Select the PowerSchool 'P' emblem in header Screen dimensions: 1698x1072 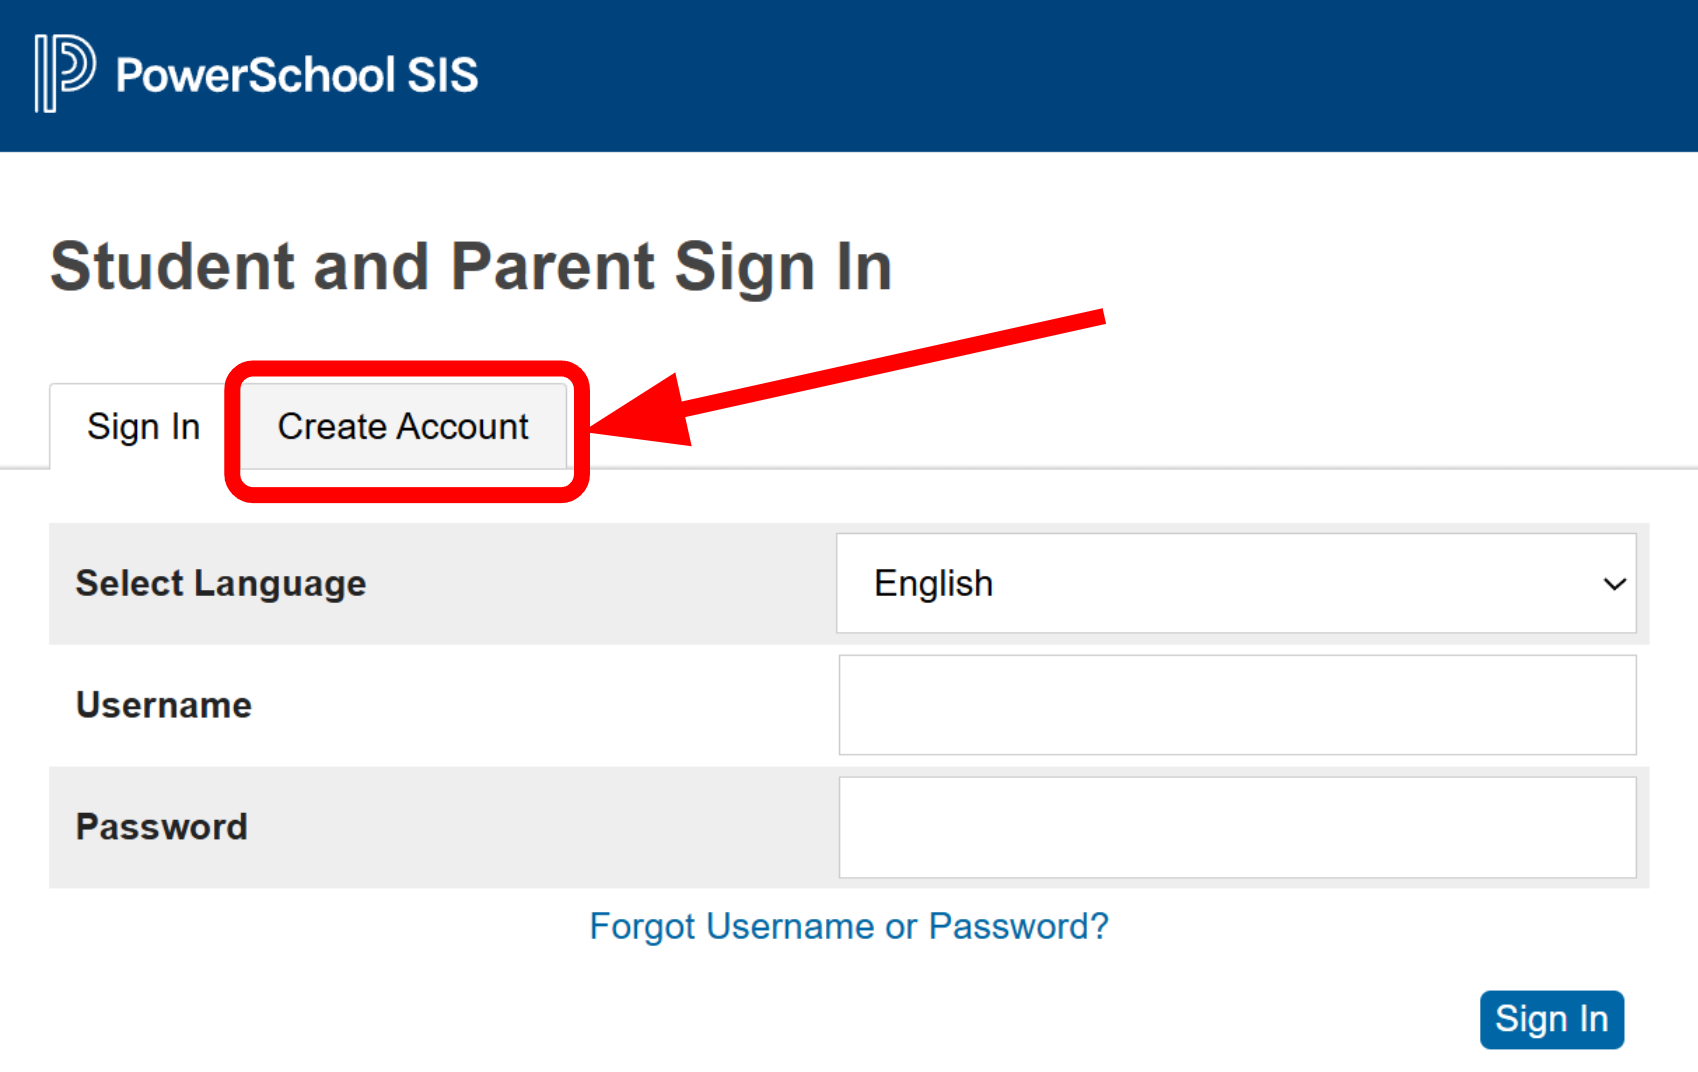tap(62, 74)
